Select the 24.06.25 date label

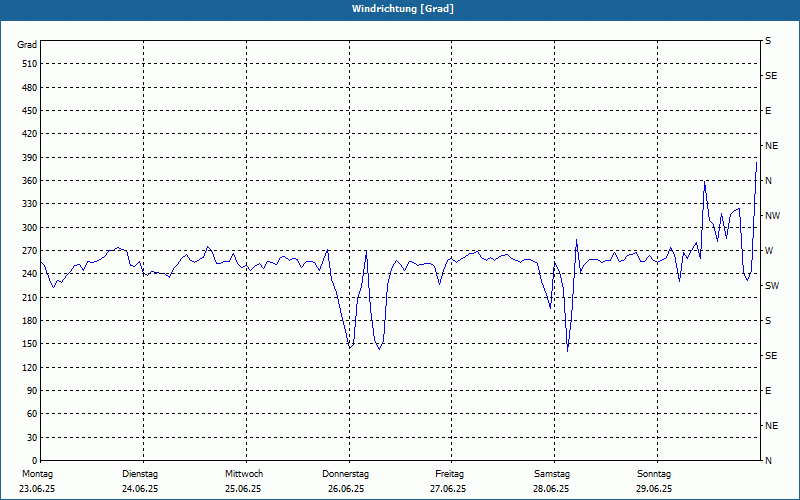point(140,489)
